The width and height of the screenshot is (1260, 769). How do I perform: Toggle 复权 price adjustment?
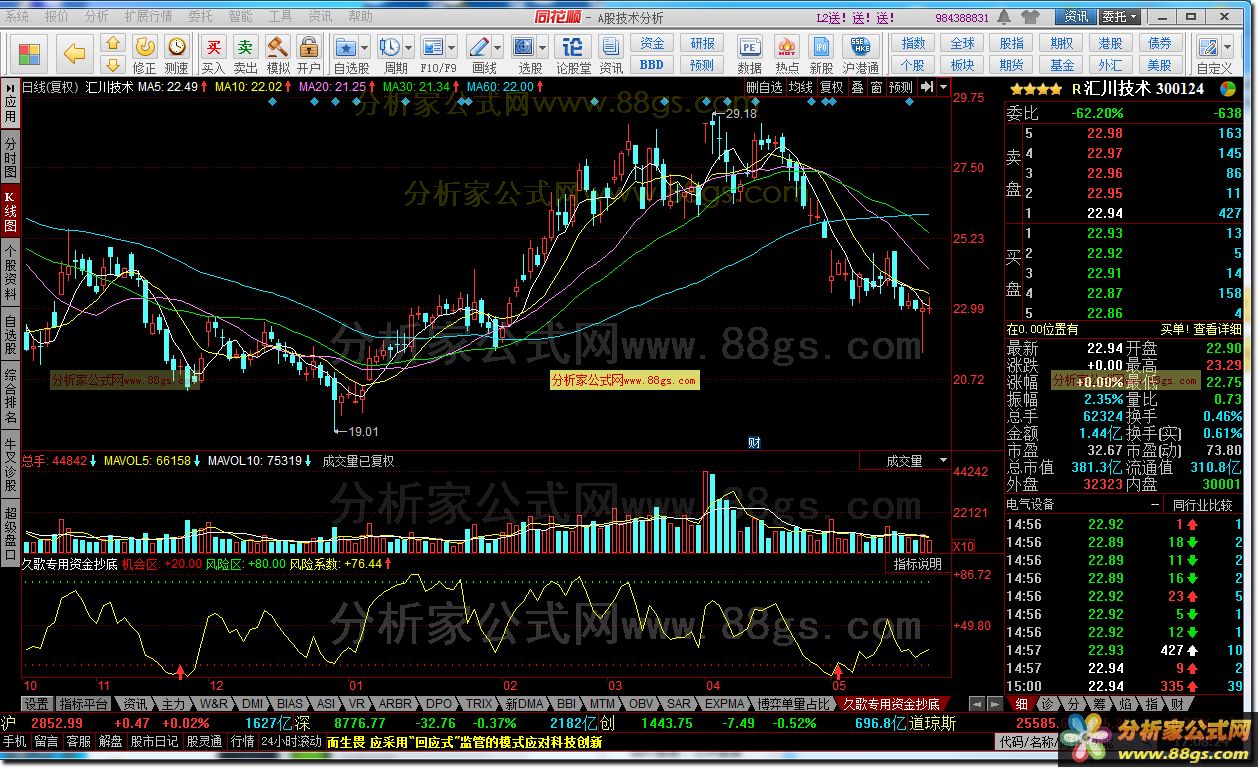(832, 87)
